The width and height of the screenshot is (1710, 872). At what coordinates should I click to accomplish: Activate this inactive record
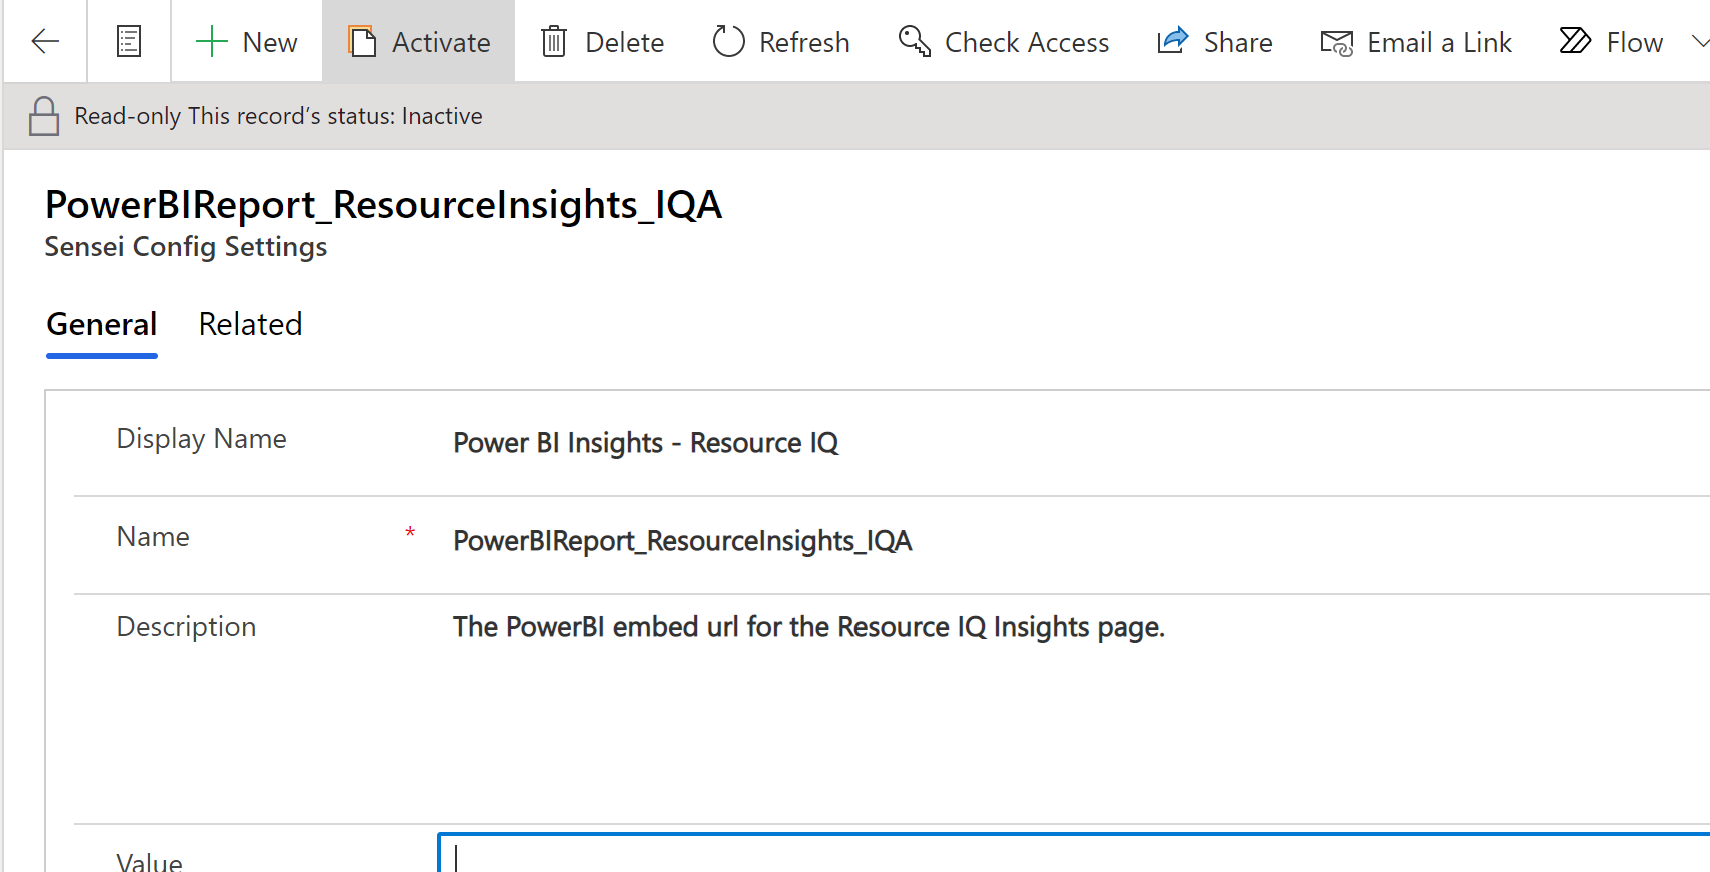[x=419, y=42]
